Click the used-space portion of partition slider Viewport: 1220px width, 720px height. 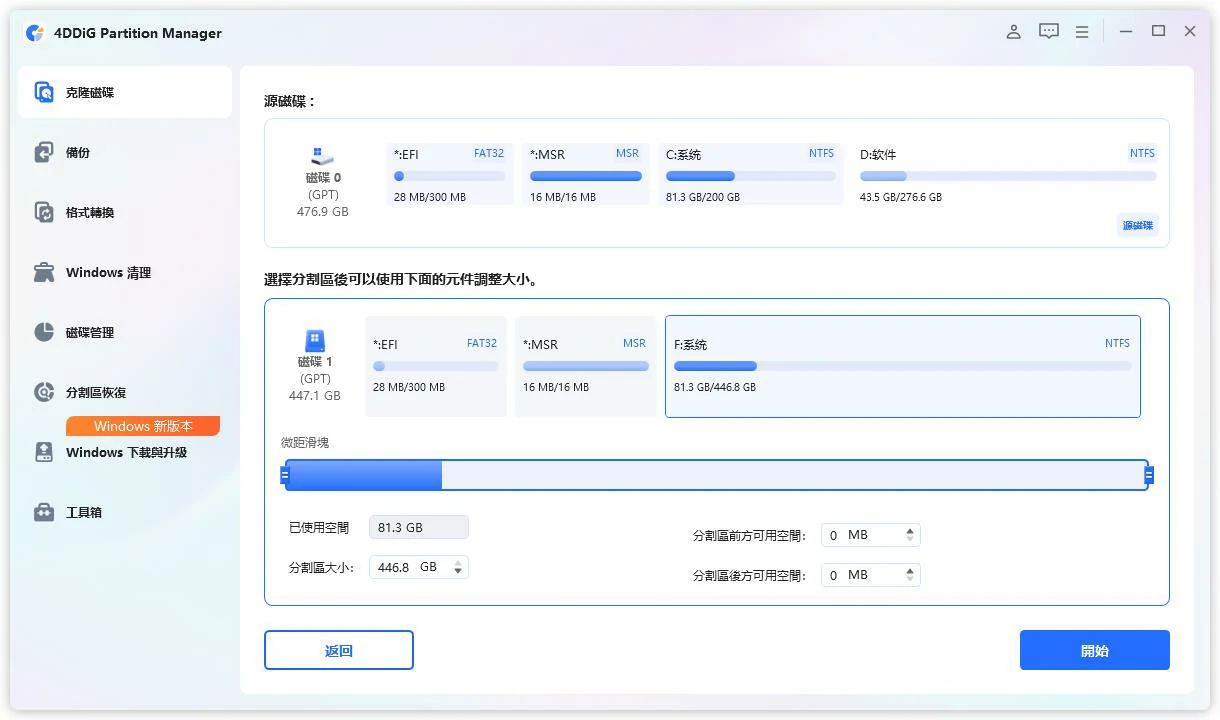364,475
